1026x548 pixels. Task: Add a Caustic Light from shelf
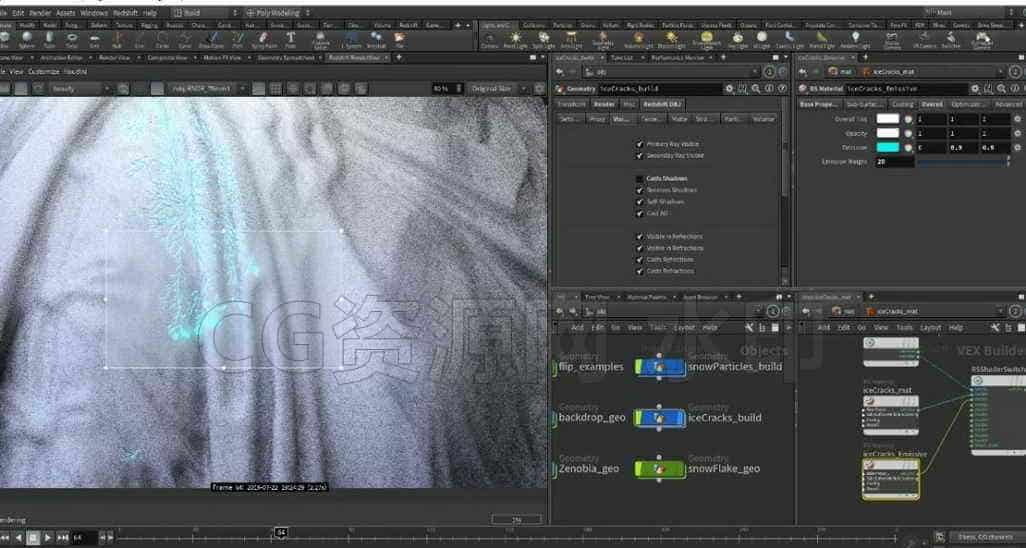point(790,40)
